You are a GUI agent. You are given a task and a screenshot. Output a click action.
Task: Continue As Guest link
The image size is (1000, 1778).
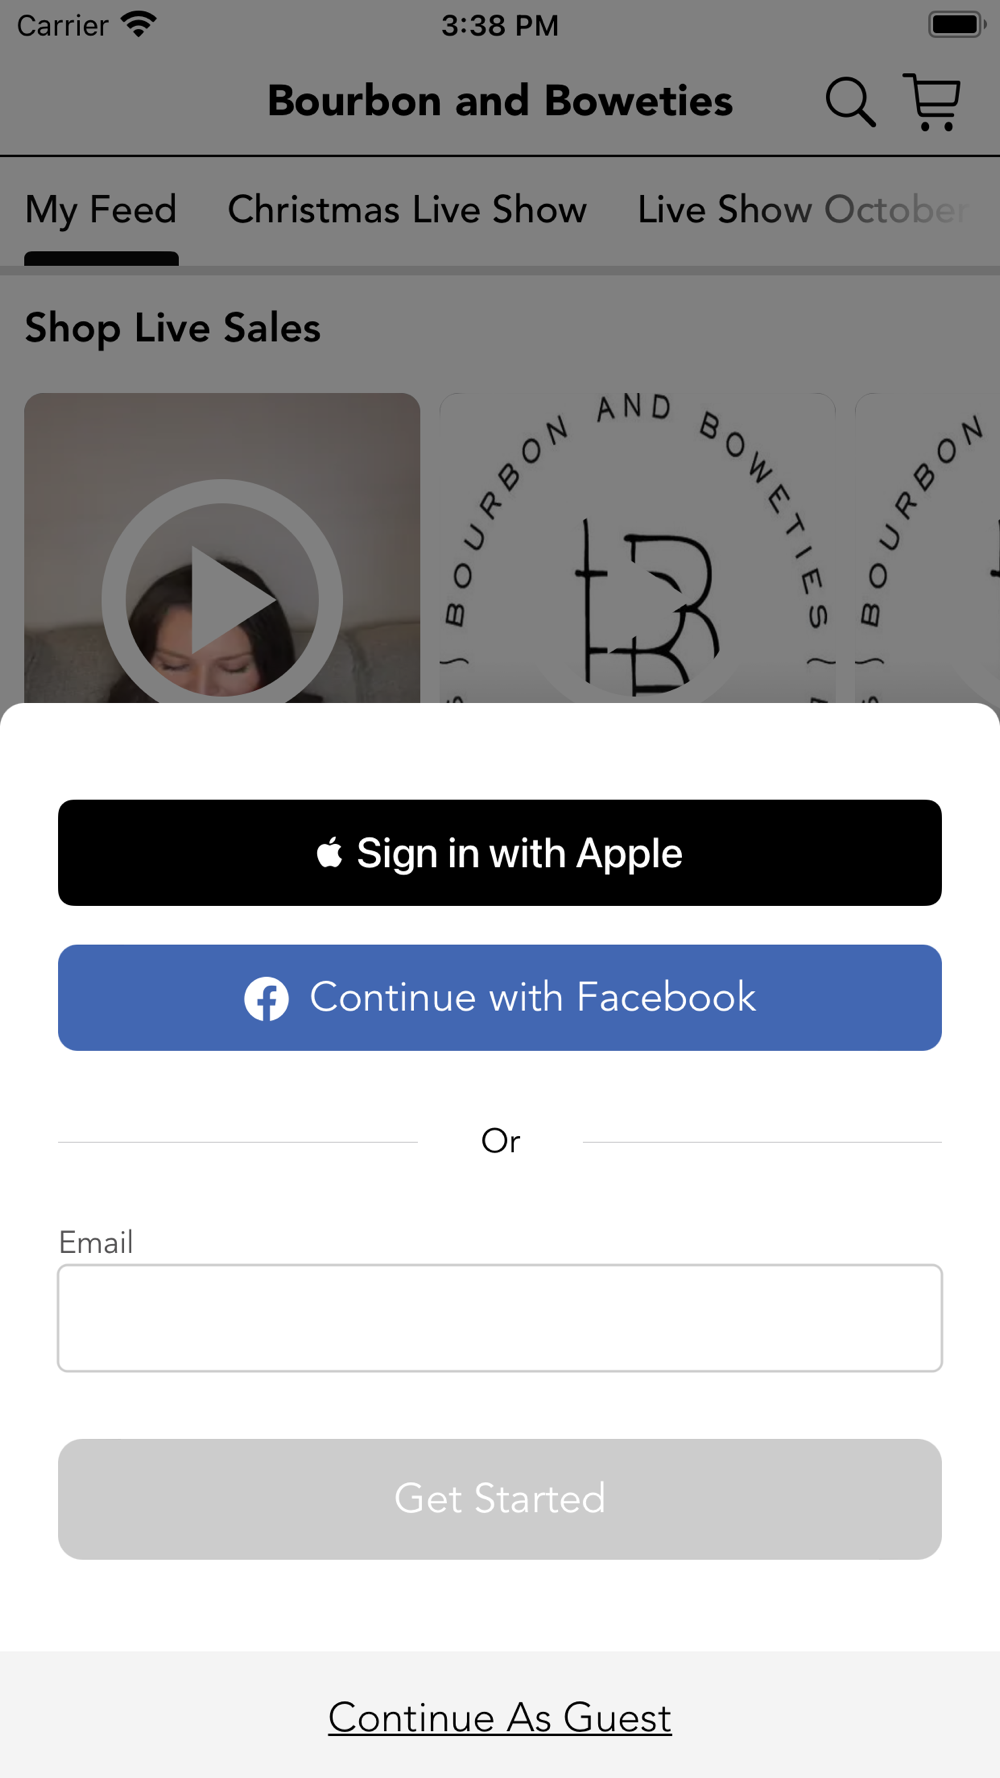(x=500, y=1718)
